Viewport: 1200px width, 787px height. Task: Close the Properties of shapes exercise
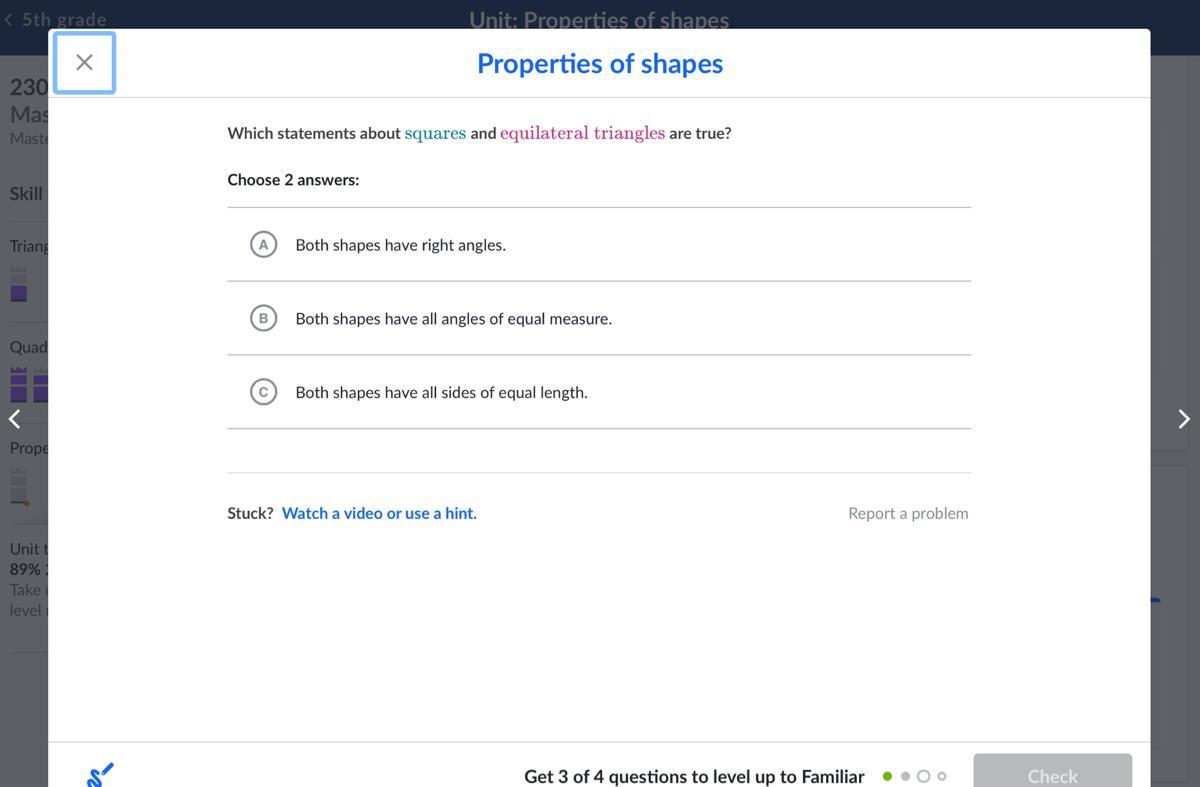click(84, 63)
